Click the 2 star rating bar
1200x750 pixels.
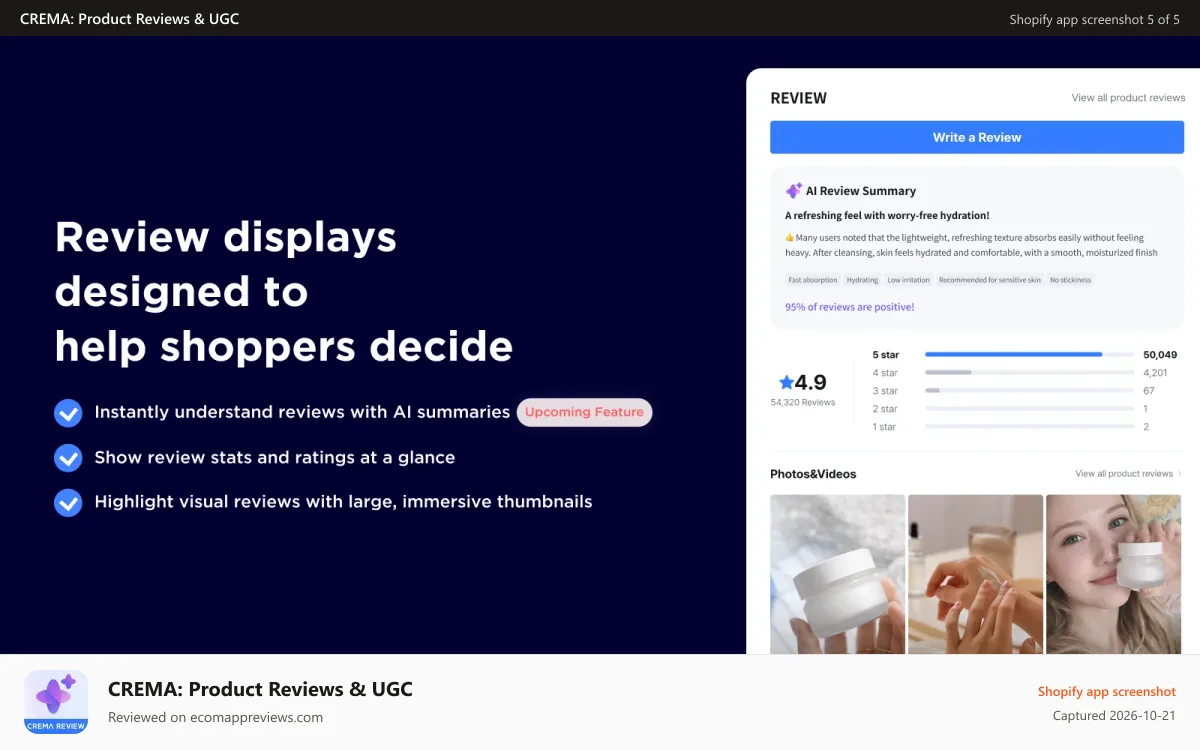(x=1029, y=409)
